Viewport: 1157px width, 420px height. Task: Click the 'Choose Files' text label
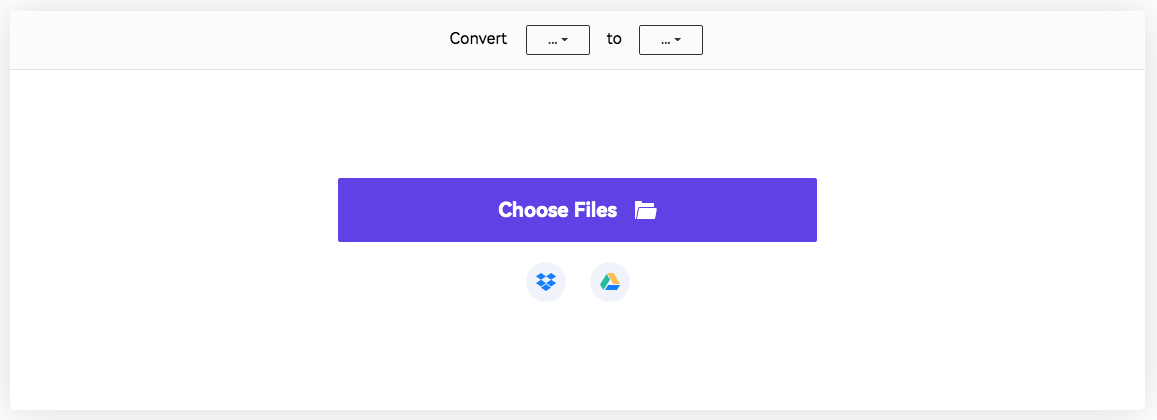tap(558, 210)
